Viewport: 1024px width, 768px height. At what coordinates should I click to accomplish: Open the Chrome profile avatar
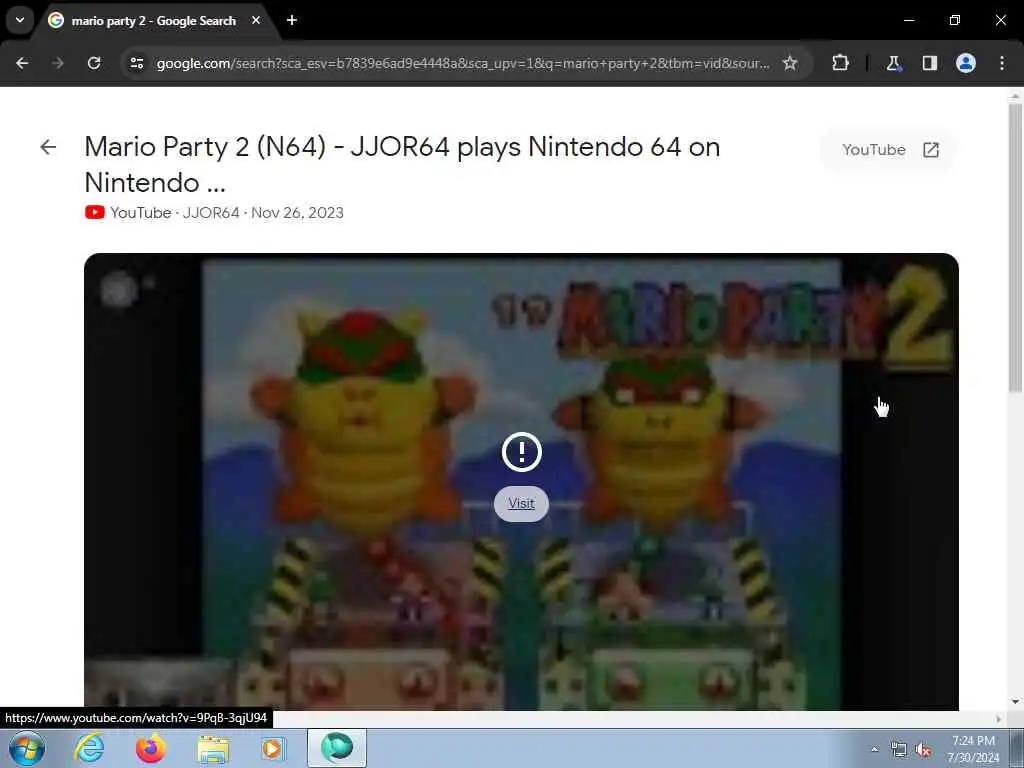[966, 63]
